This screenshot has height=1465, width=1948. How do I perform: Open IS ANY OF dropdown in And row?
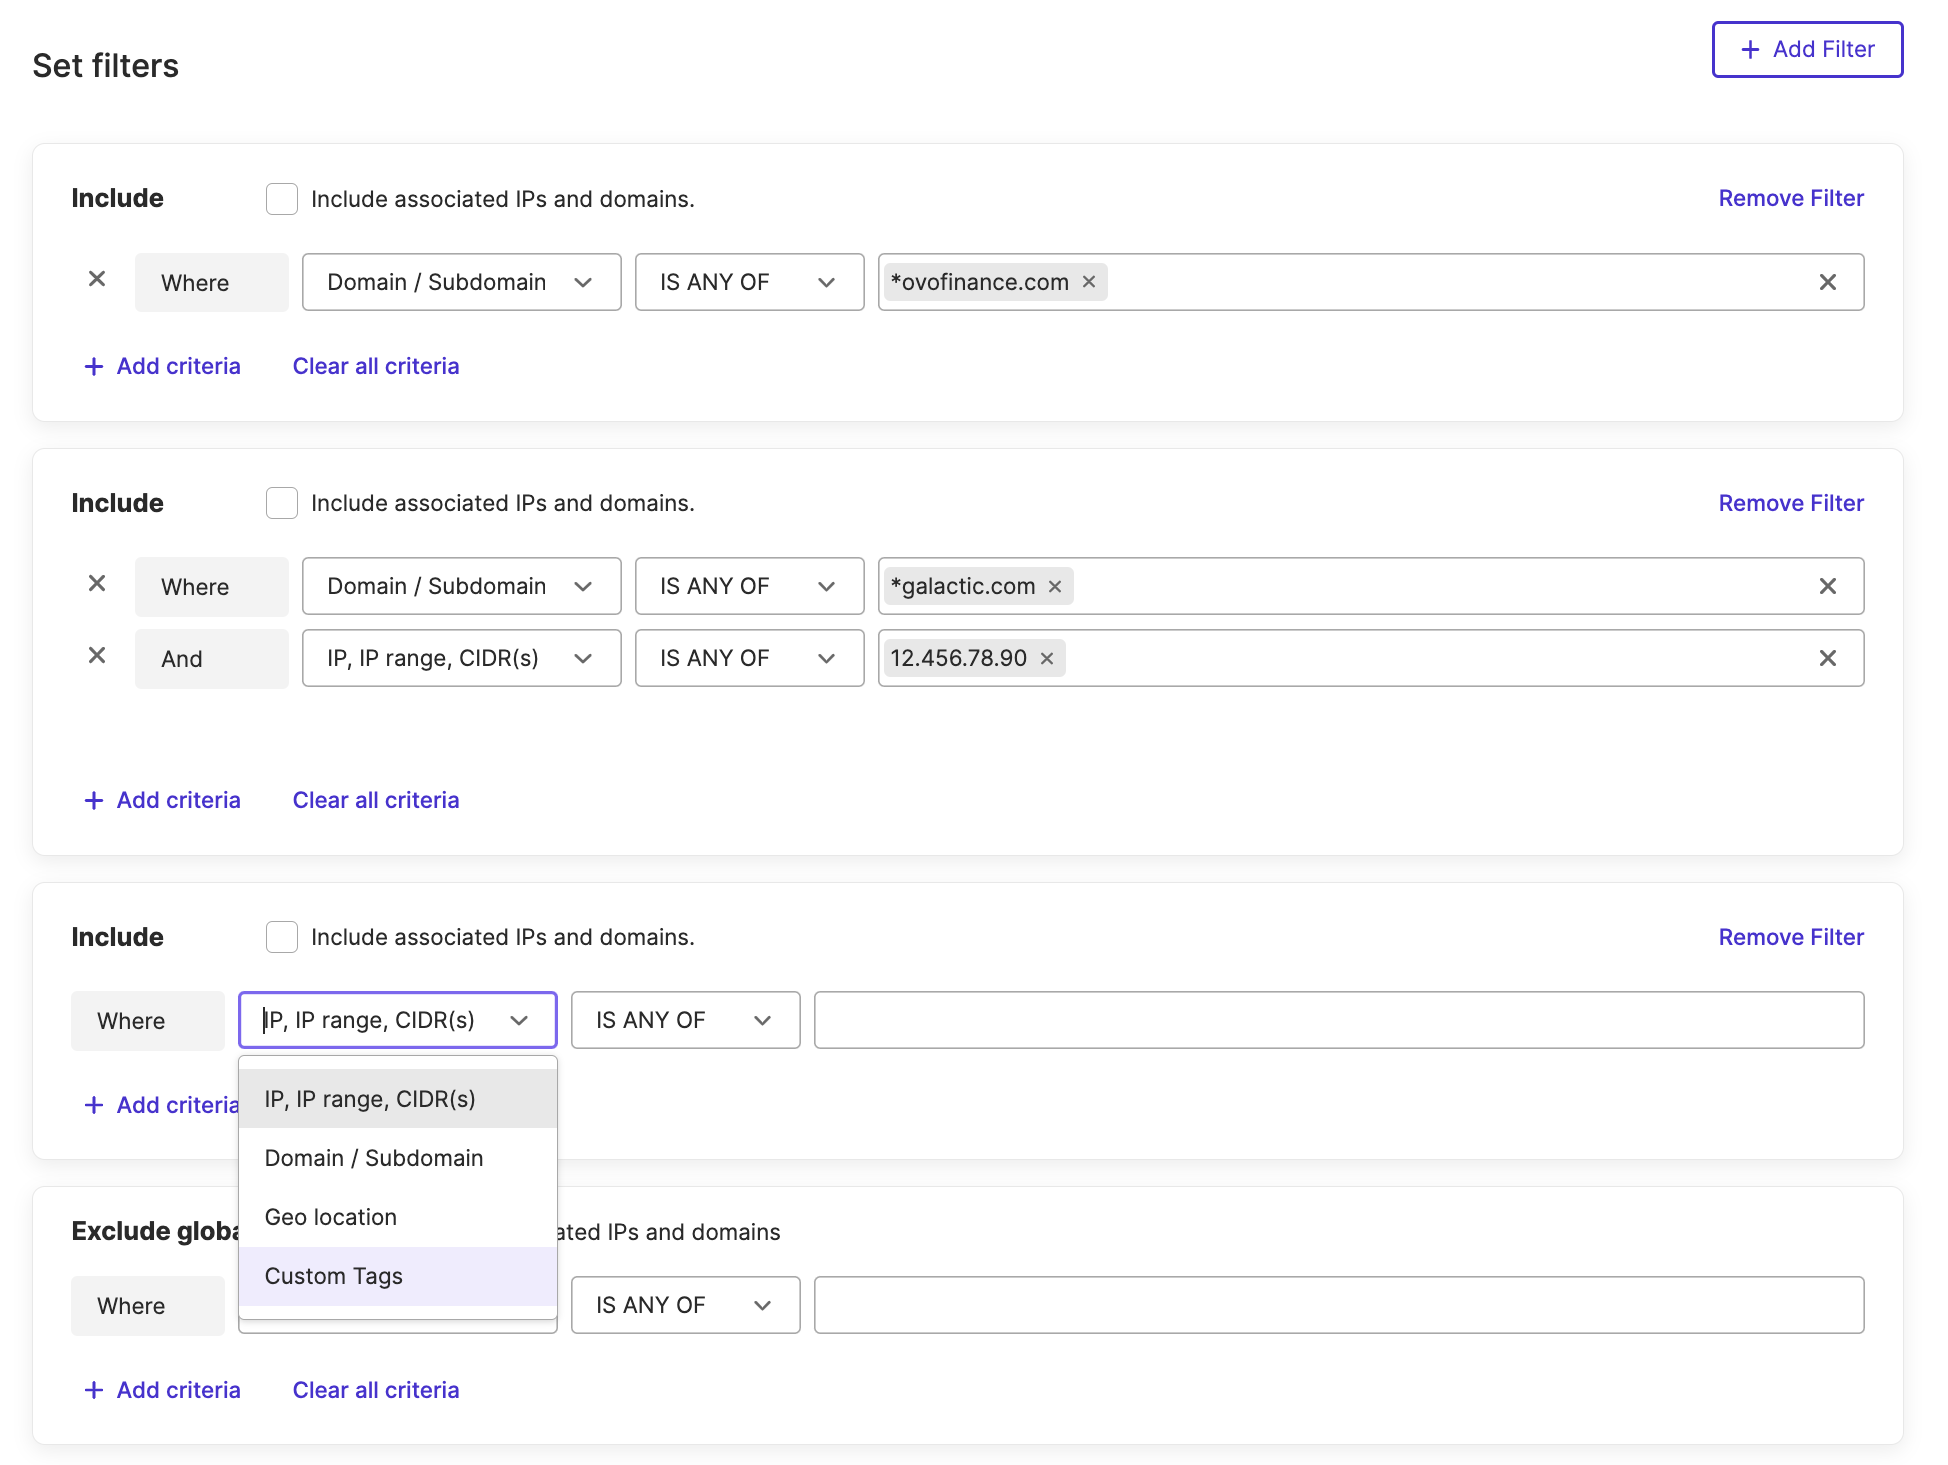(x=749, y=658)
